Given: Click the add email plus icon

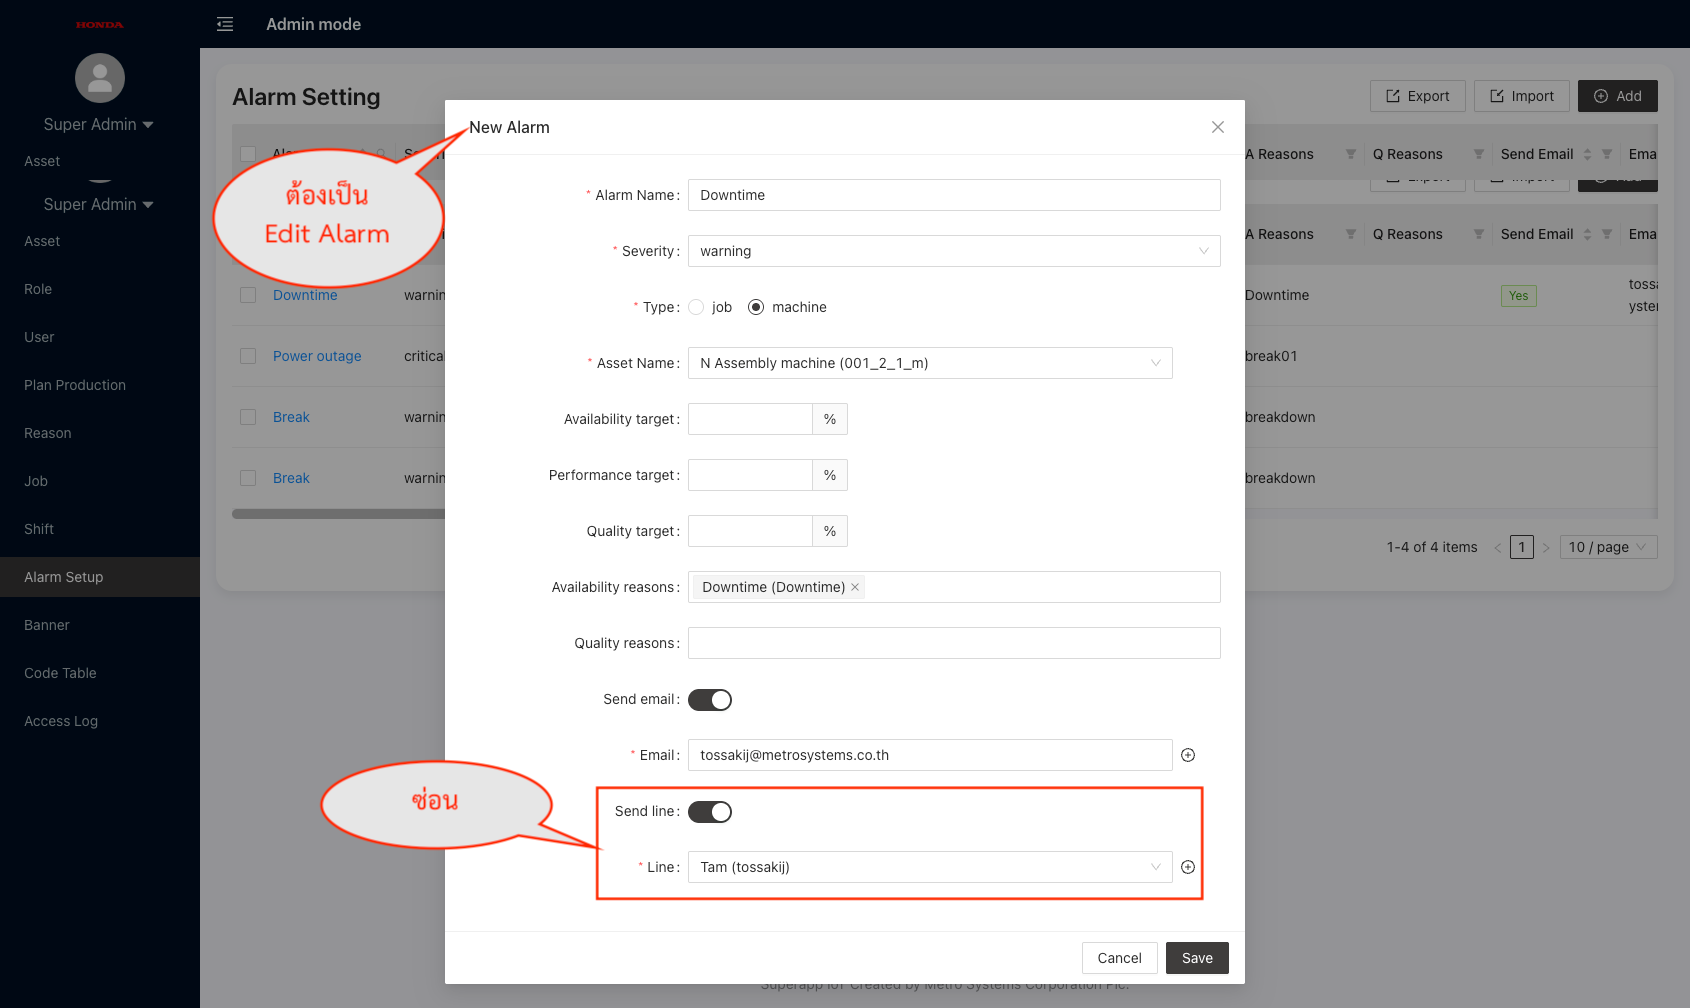Looking at the screenshot, I should point(1188,755).
